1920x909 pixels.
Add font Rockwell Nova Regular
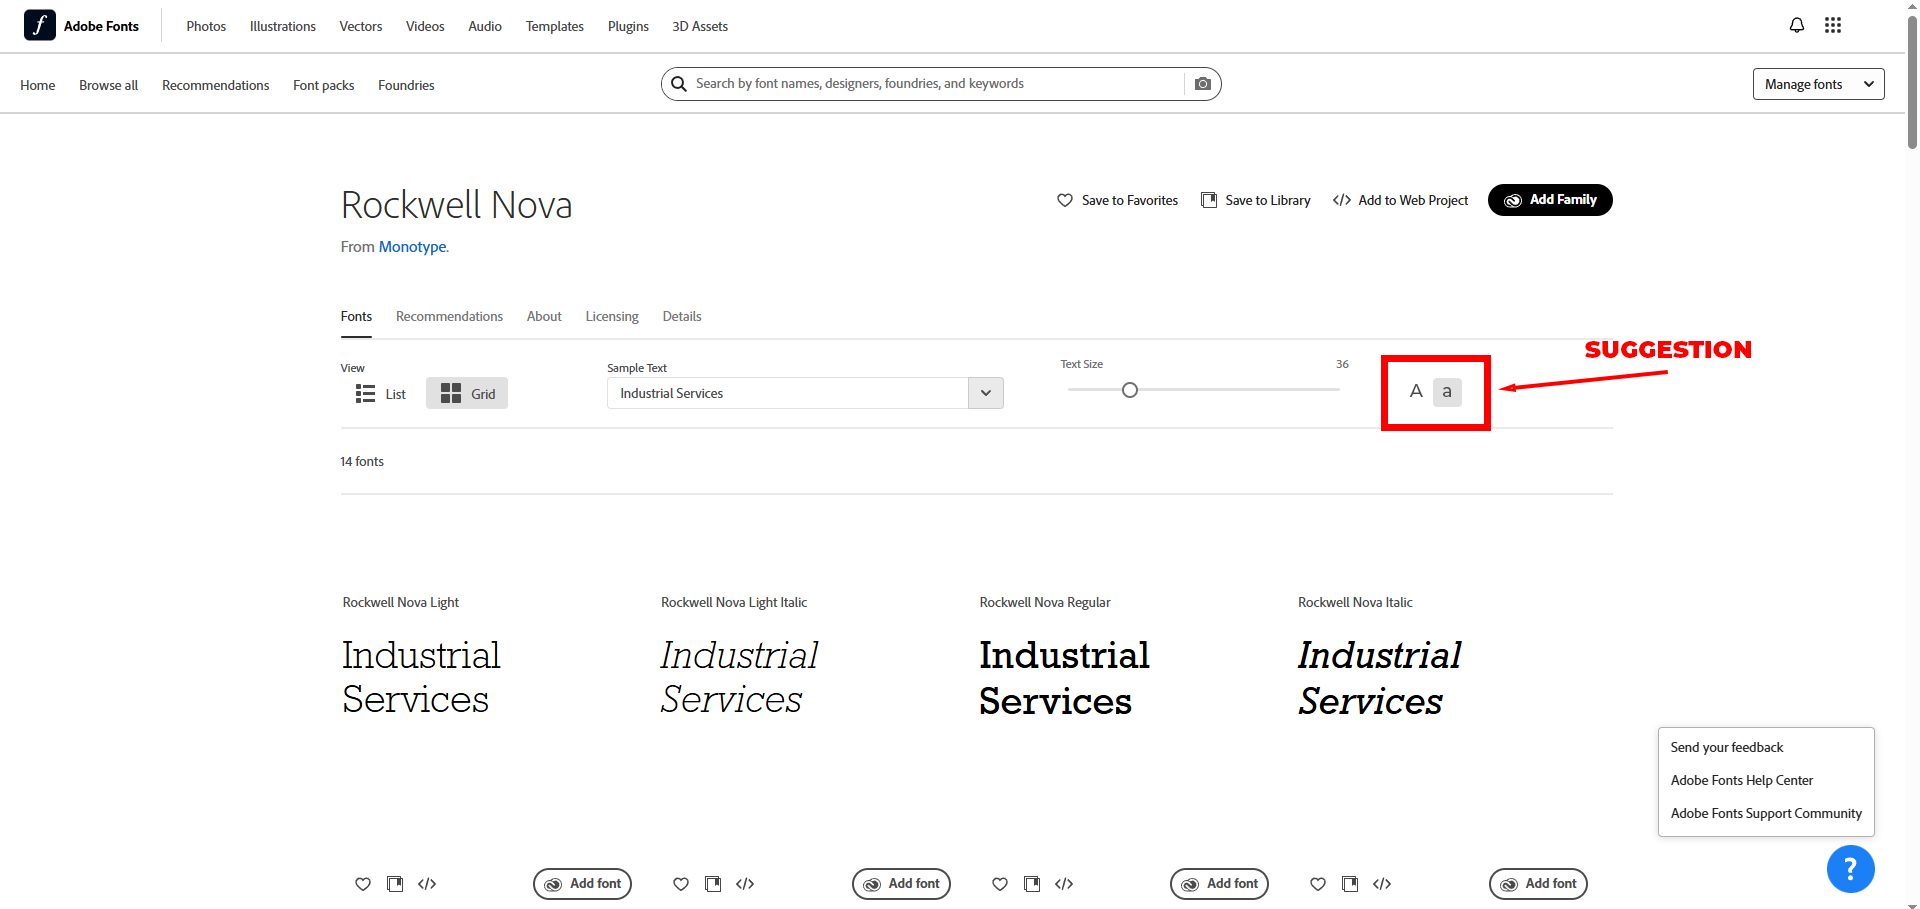coord(1219,884)
